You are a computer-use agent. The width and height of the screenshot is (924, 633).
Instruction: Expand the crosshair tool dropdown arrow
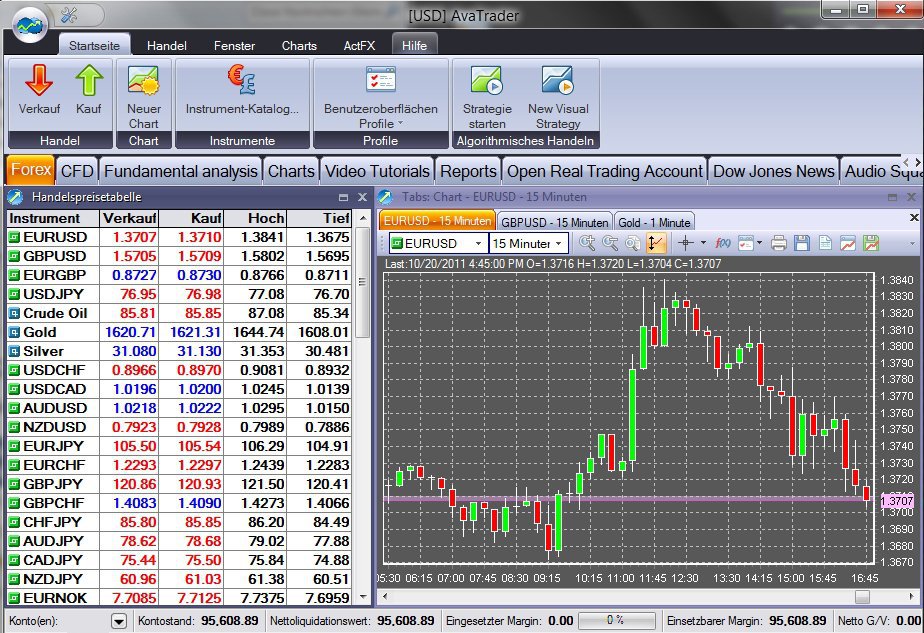click(x=703, y=243)
